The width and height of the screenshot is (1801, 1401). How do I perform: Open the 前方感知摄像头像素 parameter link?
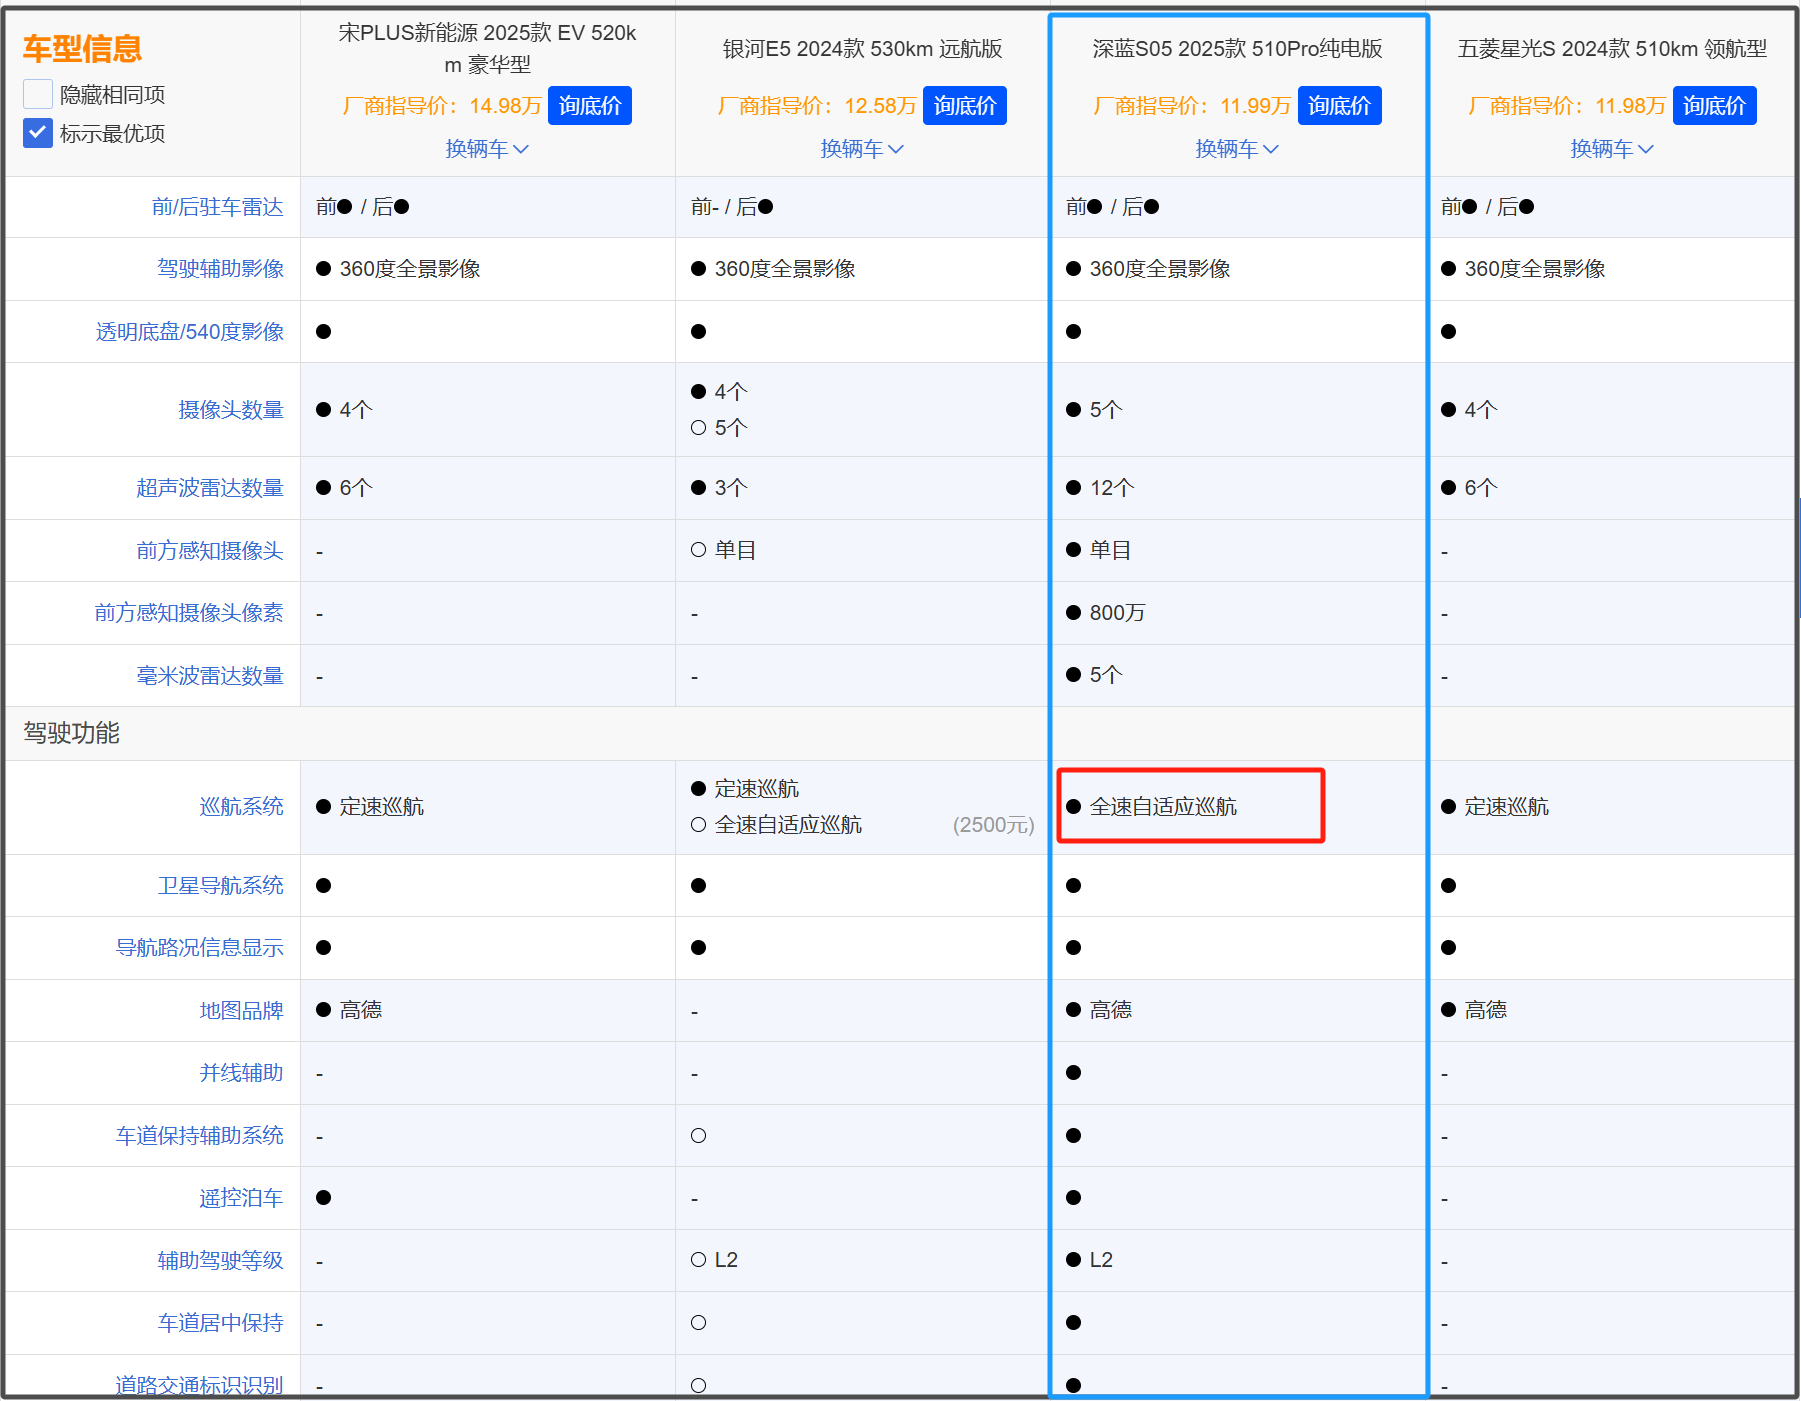click(189, 613)
